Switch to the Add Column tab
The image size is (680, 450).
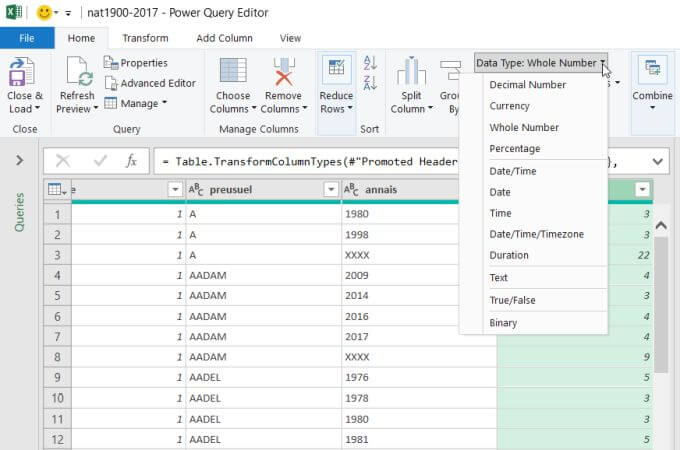[224, 38]
